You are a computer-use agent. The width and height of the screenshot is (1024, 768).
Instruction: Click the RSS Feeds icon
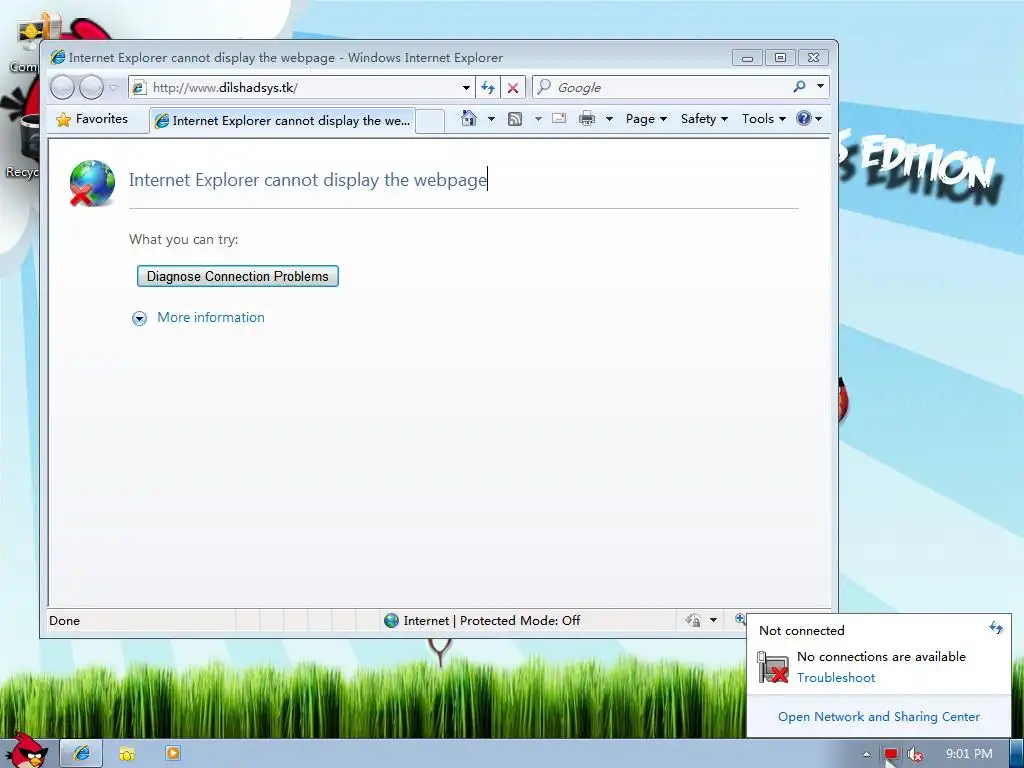click(515, 119)
